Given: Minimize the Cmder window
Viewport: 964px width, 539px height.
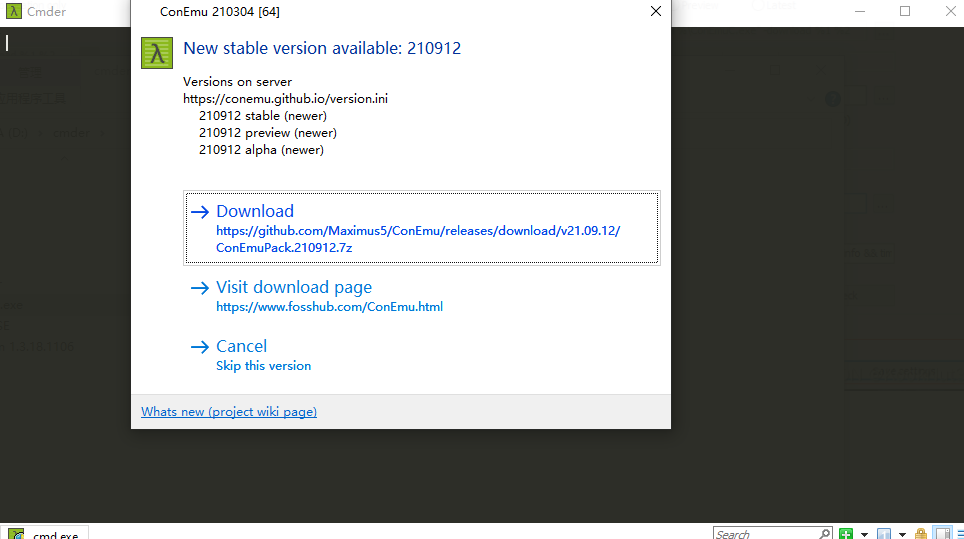Looking at the screenshot, I should [x=859, y=11].
